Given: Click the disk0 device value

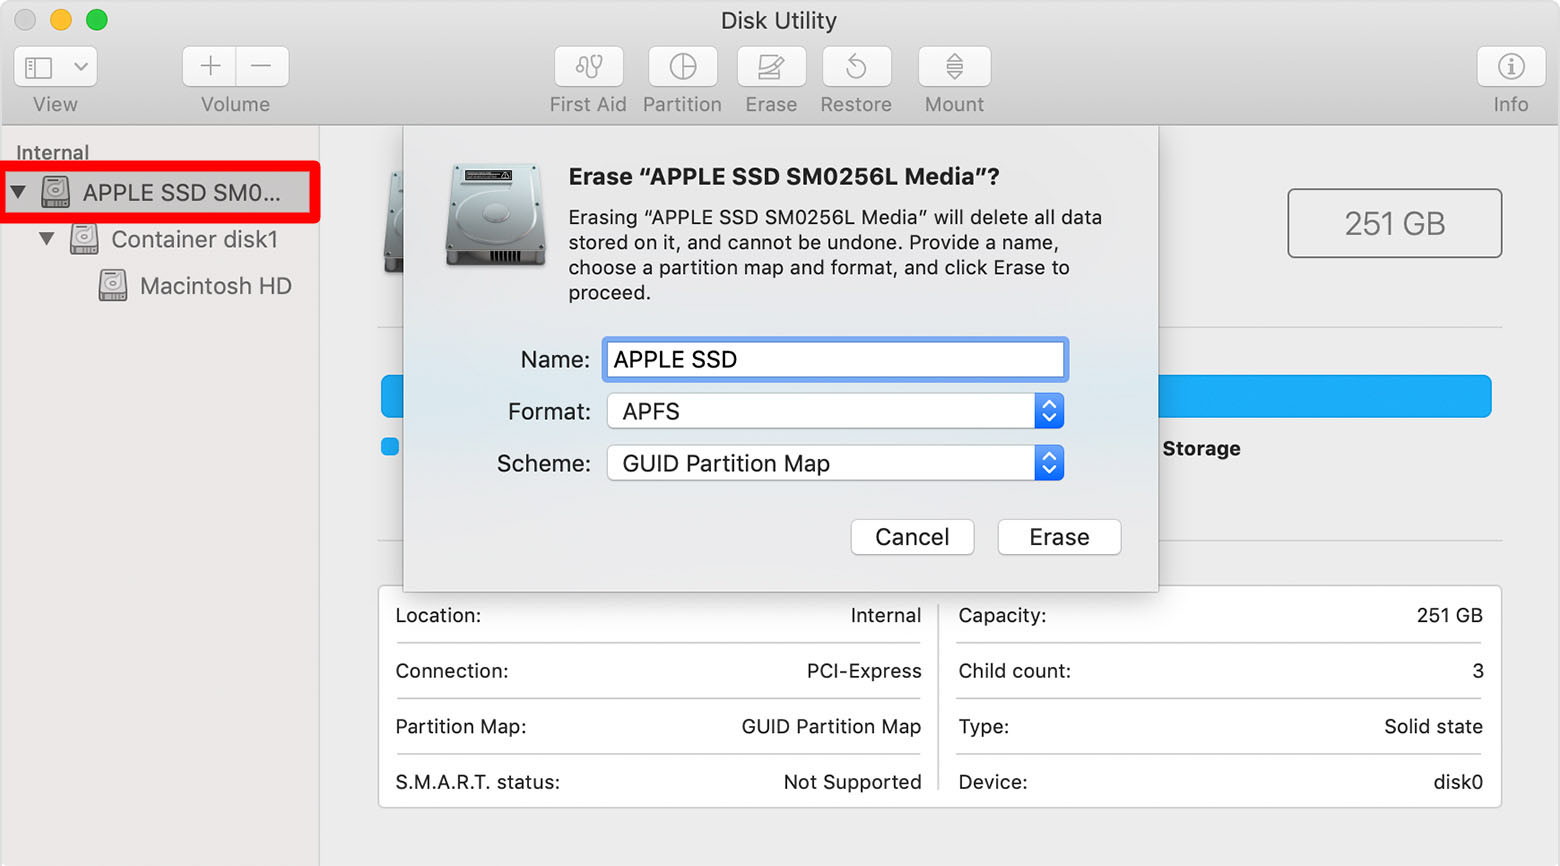Looking at the screenshot, I should [1458, 782].
